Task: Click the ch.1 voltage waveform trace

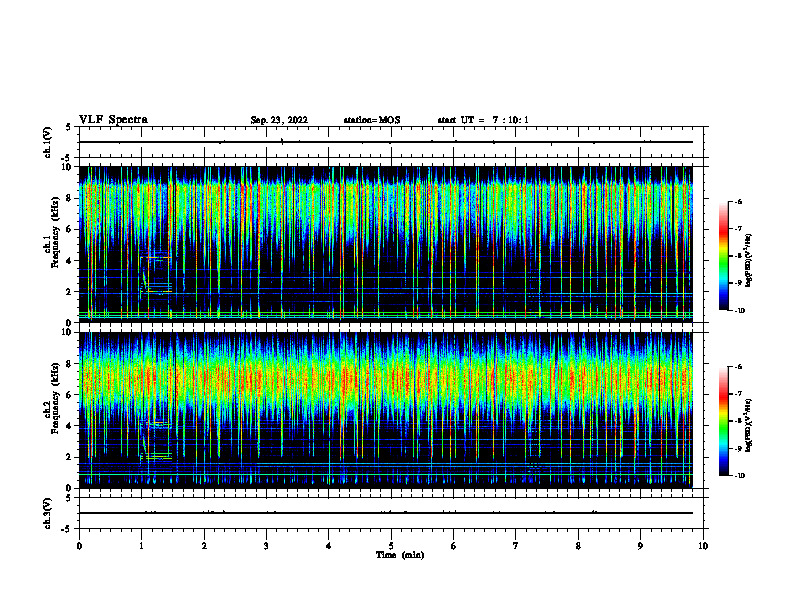Action: tap(386, 142)
